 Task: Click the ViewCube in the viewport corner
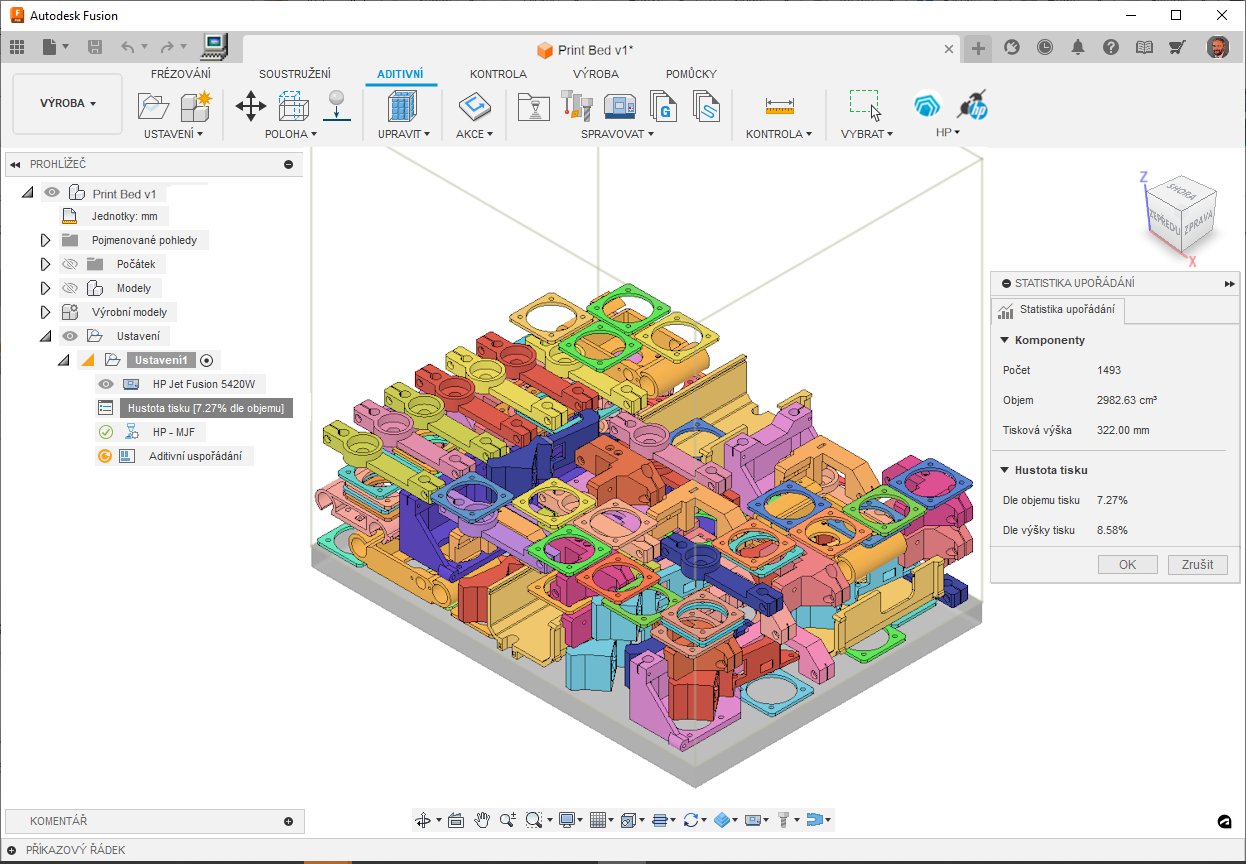click(x=1182, y=212)
